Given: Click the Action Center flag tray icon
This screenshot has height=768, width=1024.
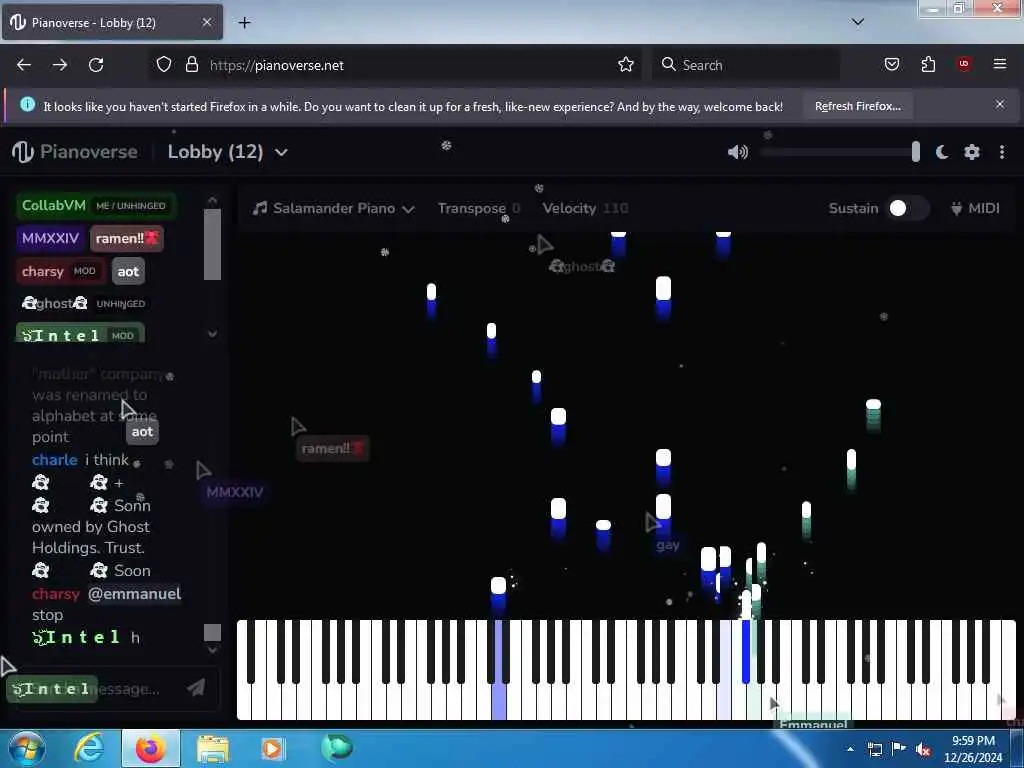Looking at the screenshot, I should [x=899, y=749].
